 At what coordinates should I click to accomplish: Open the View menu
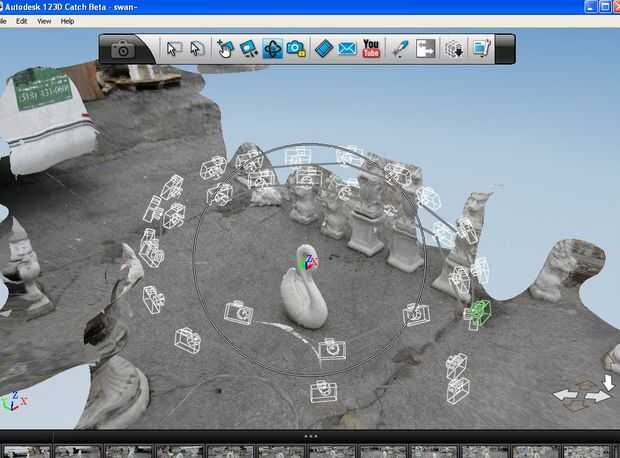(44, 21)
